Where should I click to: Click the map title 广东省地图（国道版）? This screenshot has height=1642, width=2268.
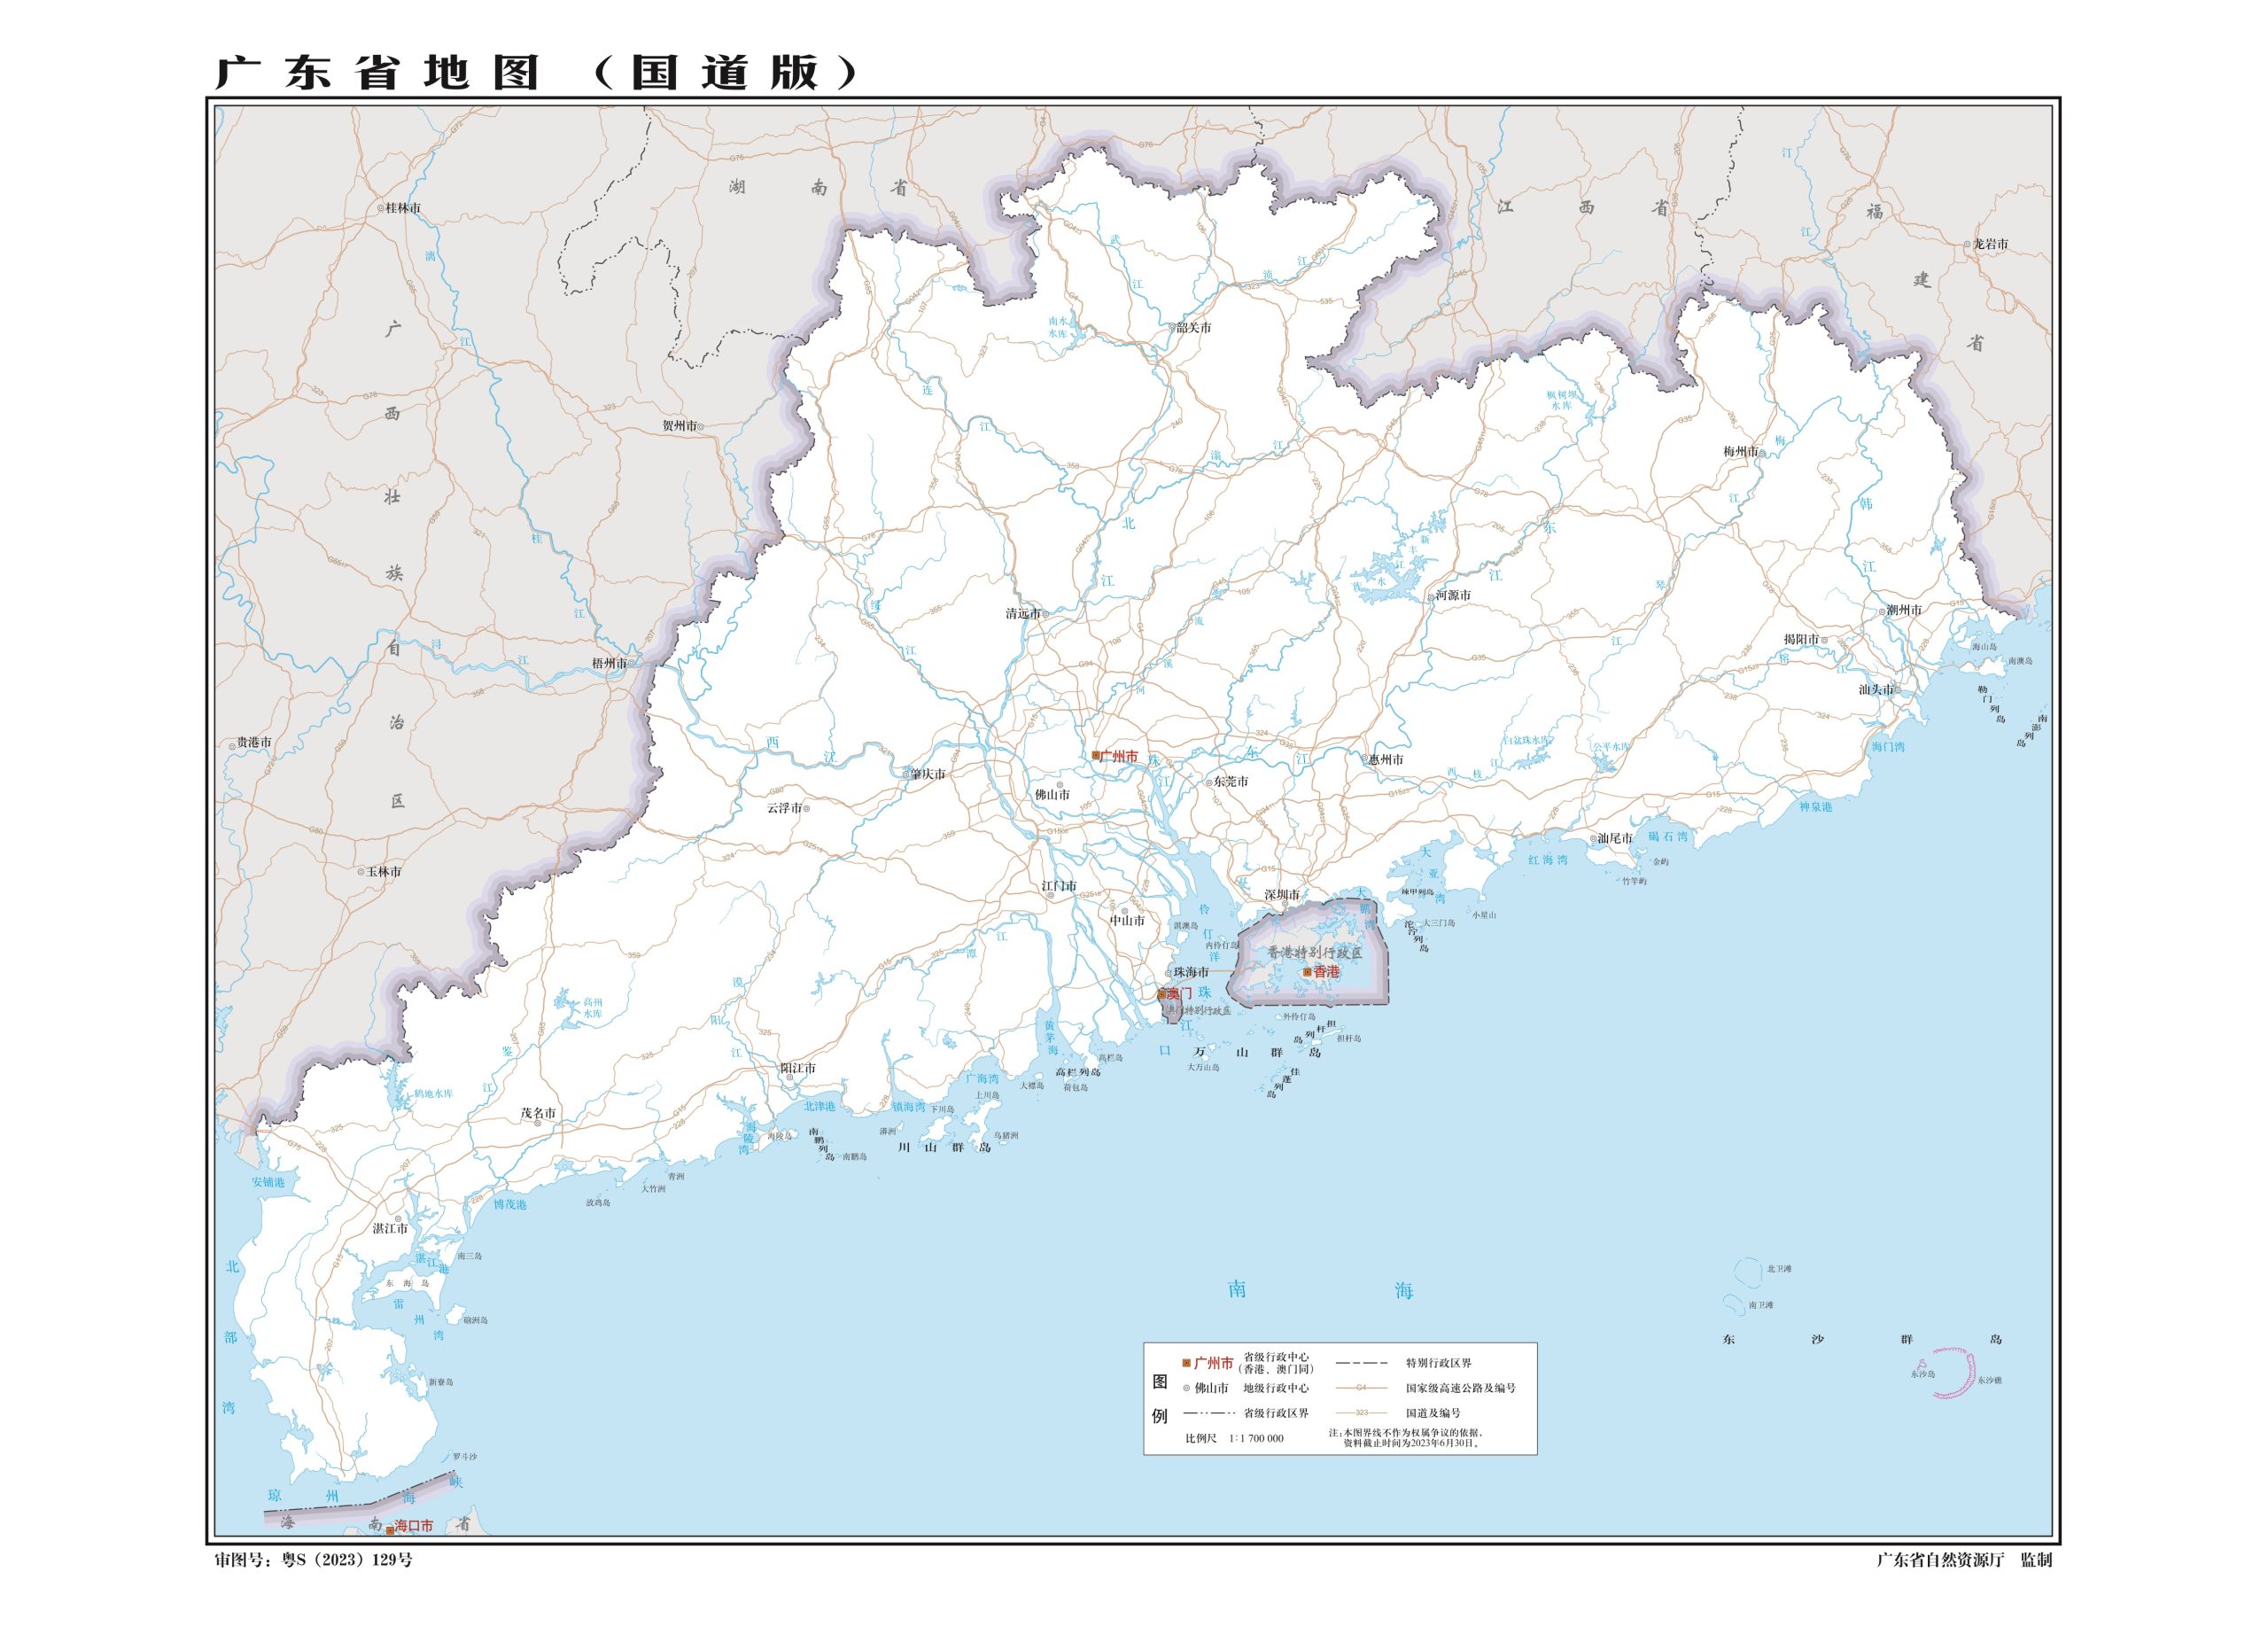(x=537, y=72)
